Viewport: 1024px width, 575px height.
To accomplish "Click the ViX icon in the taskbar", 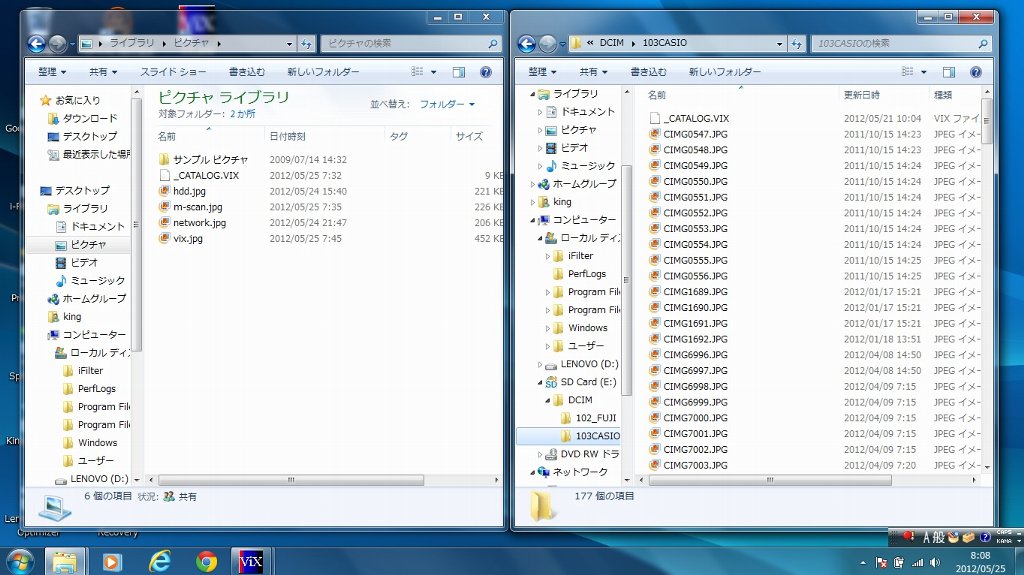I will 250,561.
